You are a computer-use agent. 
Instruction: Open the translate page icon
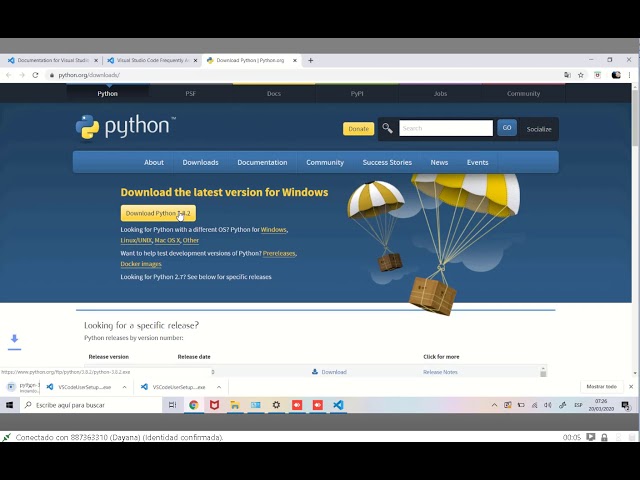tap(567, 75)
